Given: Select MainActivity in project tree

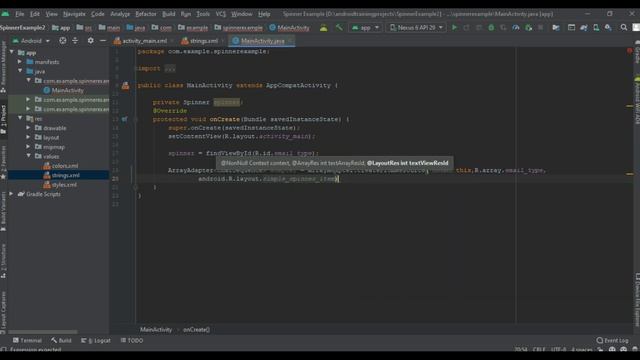Looking at the screenshot, I should pos(64,90).
